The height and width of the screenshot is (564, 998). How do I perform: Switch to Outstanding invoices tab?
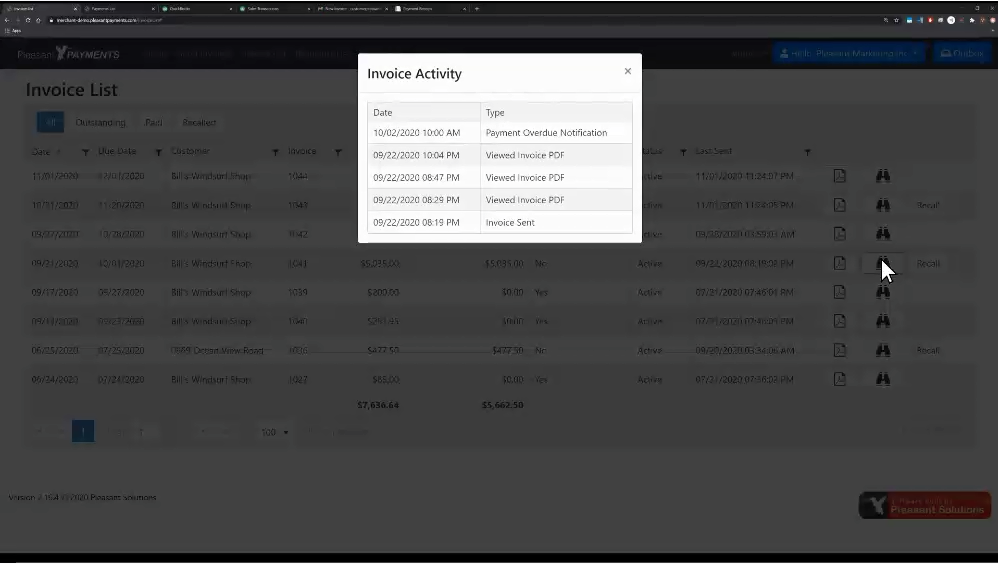click(100, 123)
